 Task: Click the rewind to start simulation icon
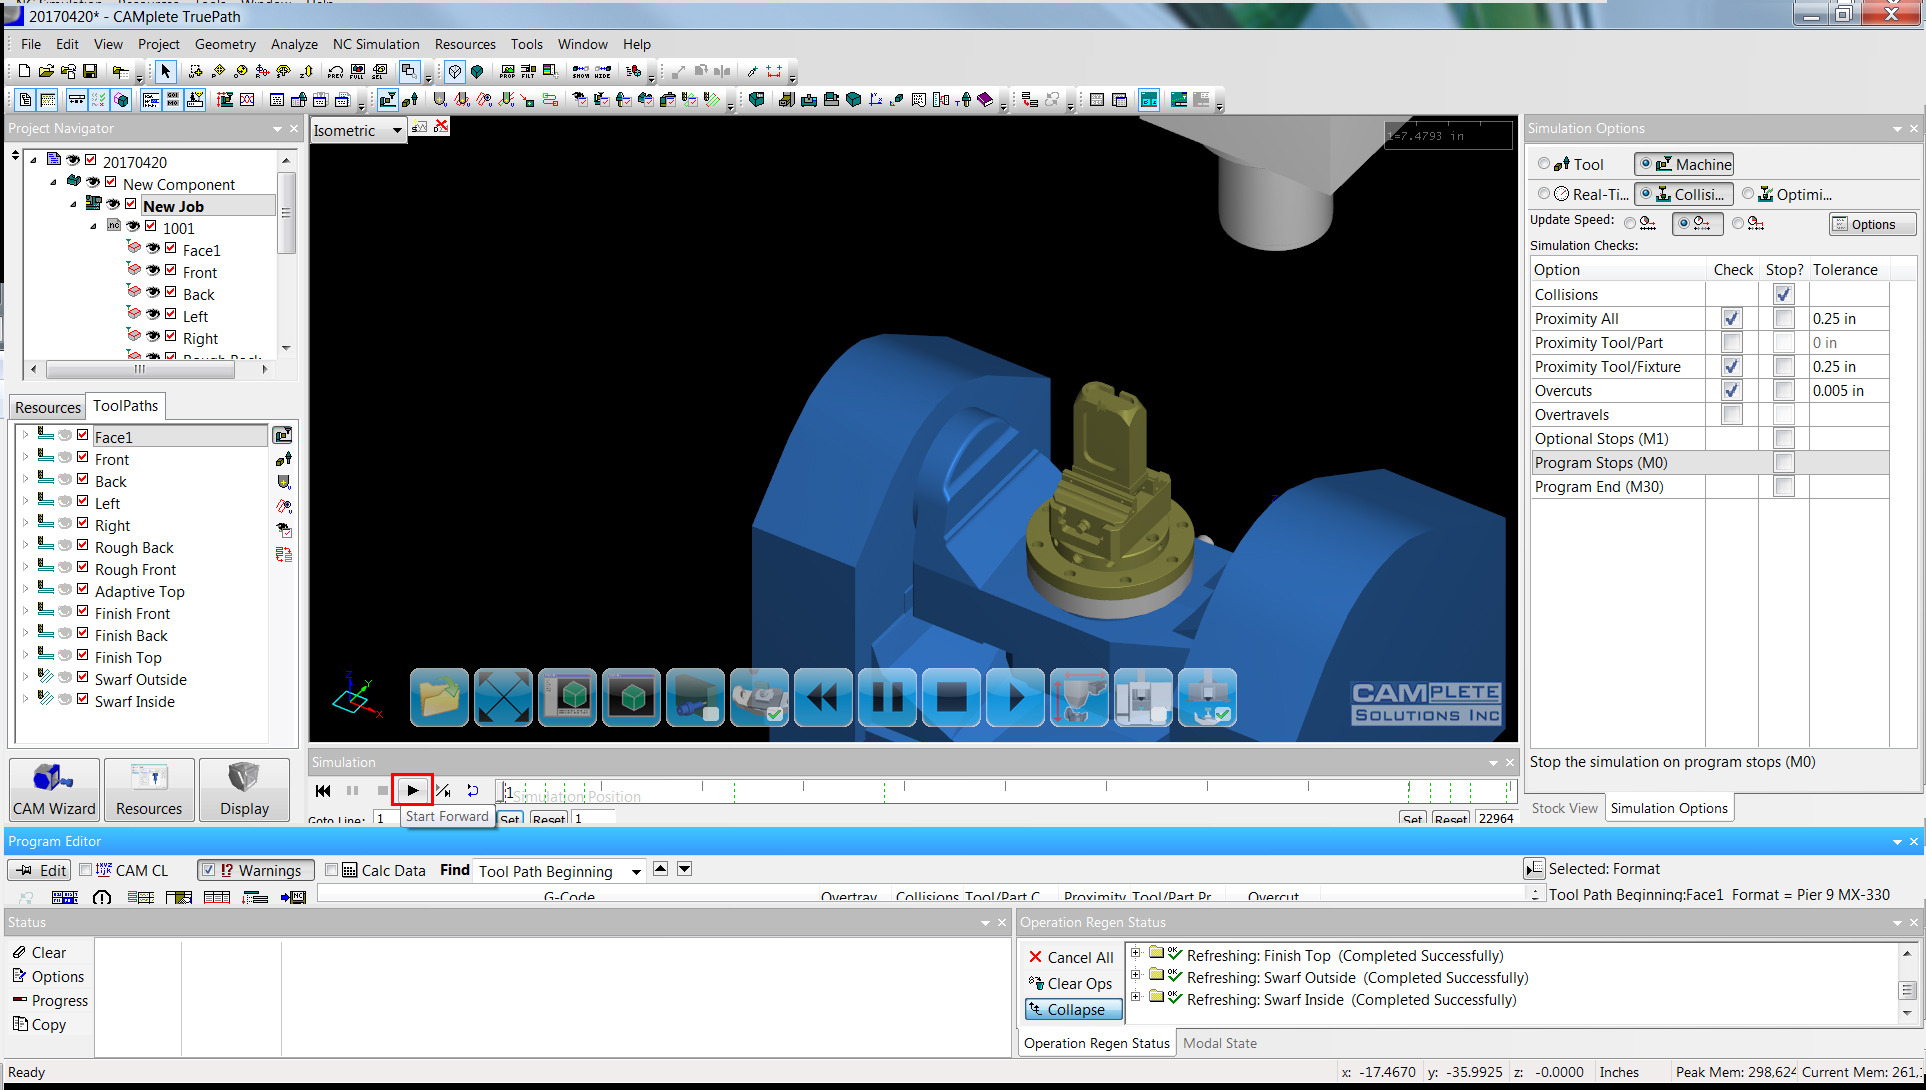coord(323,790)
